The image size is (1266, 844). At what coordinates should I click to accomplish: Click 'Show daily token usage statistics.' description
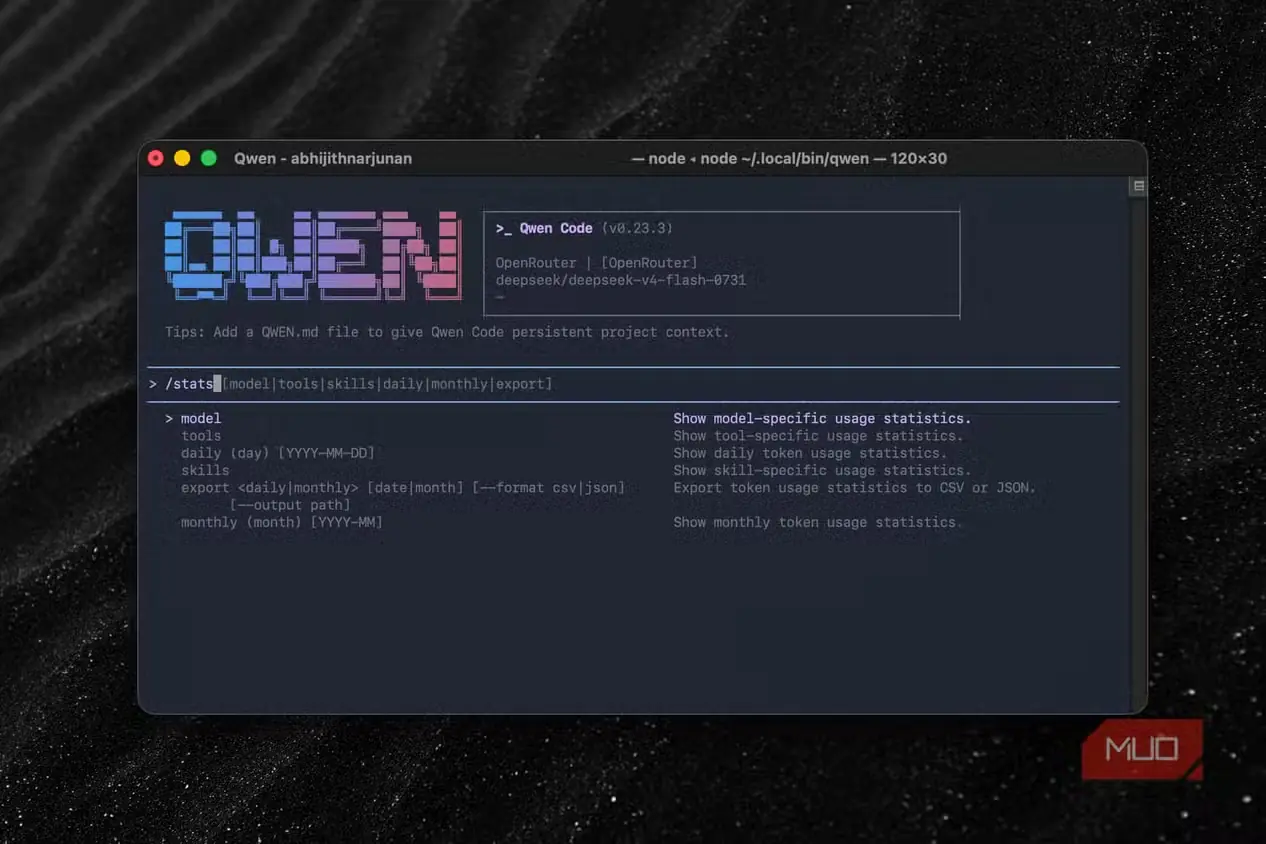point(810,453)
